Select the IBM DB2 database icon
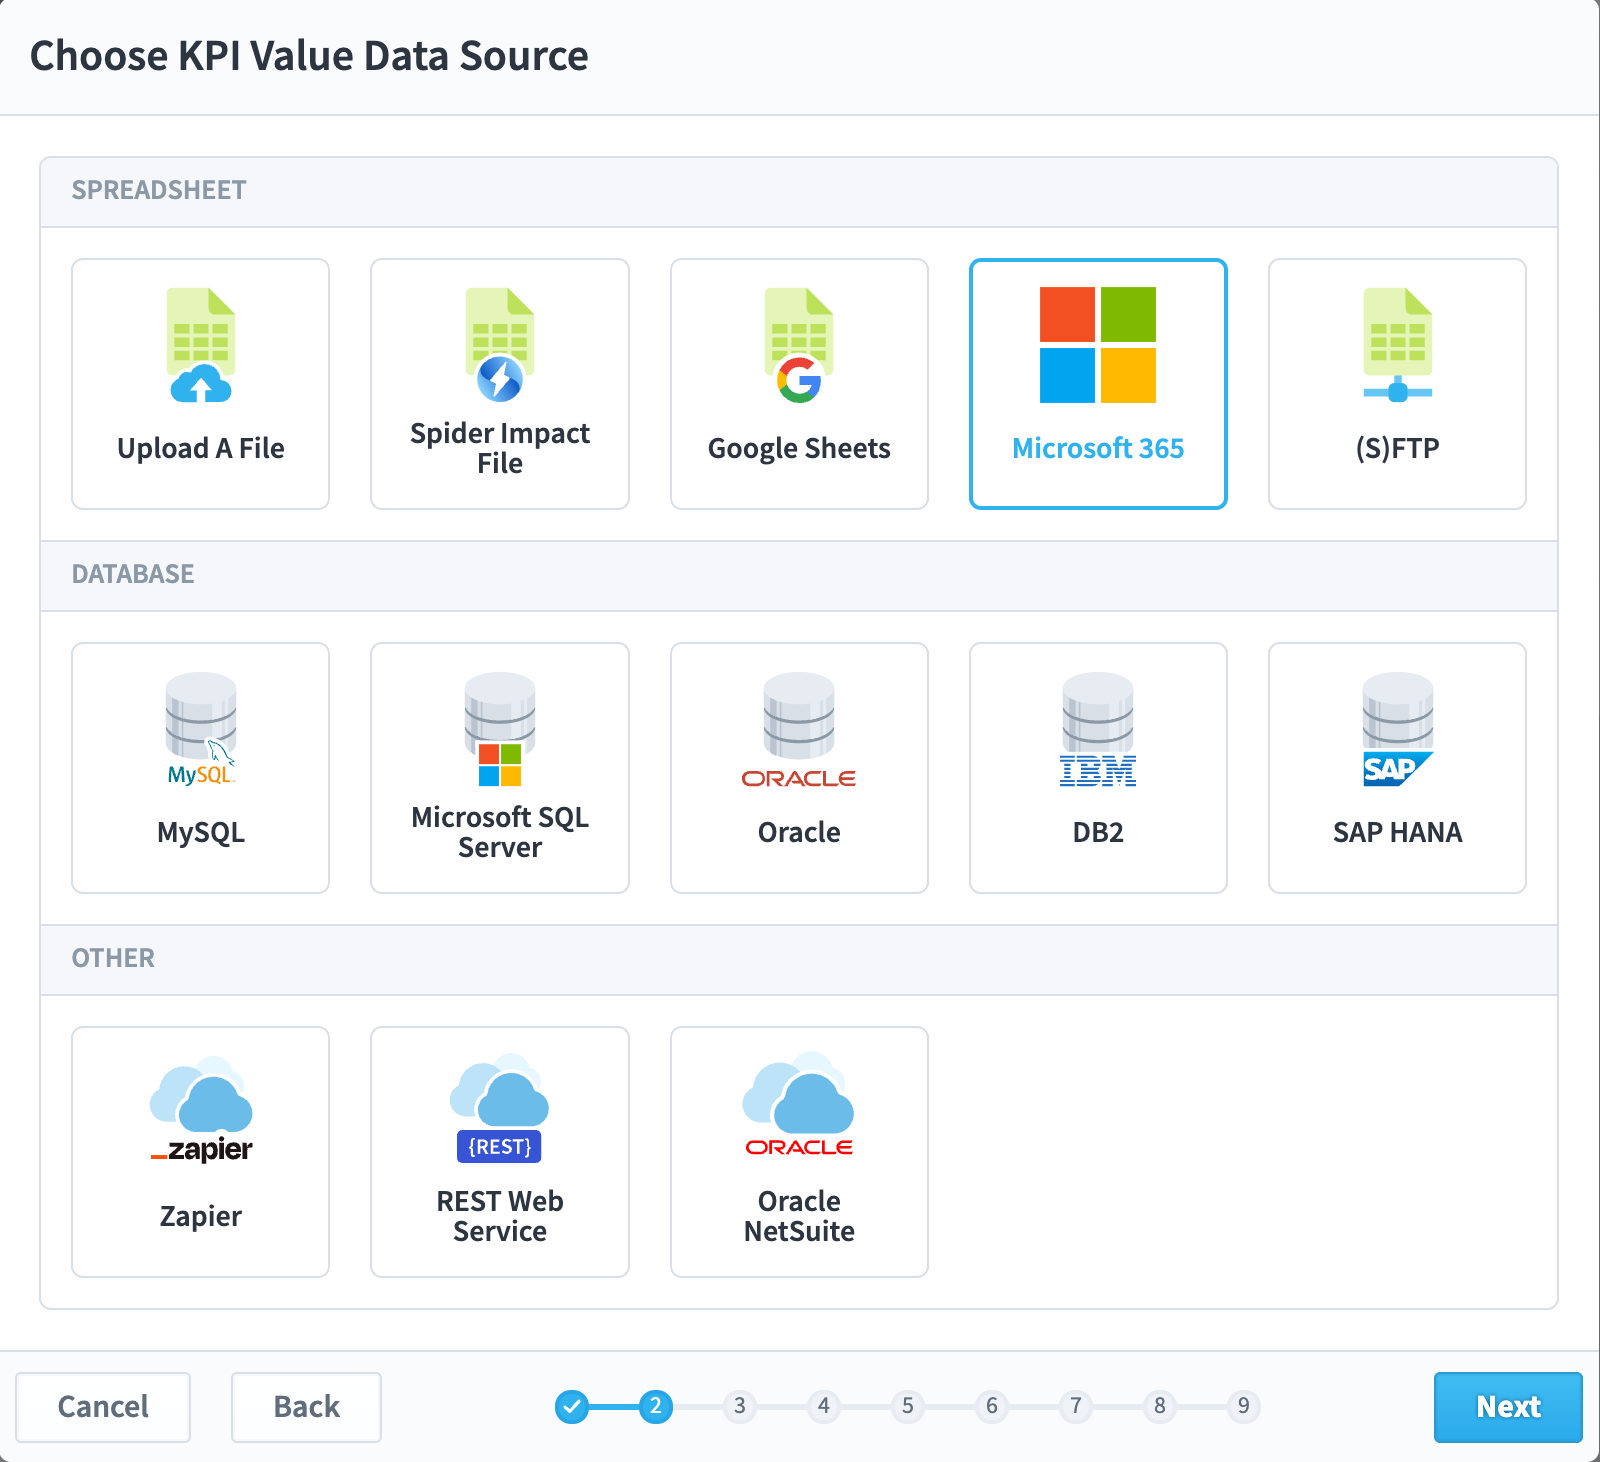Viewport: 1600px width, 1462px height. click(x=1098, y=729)
